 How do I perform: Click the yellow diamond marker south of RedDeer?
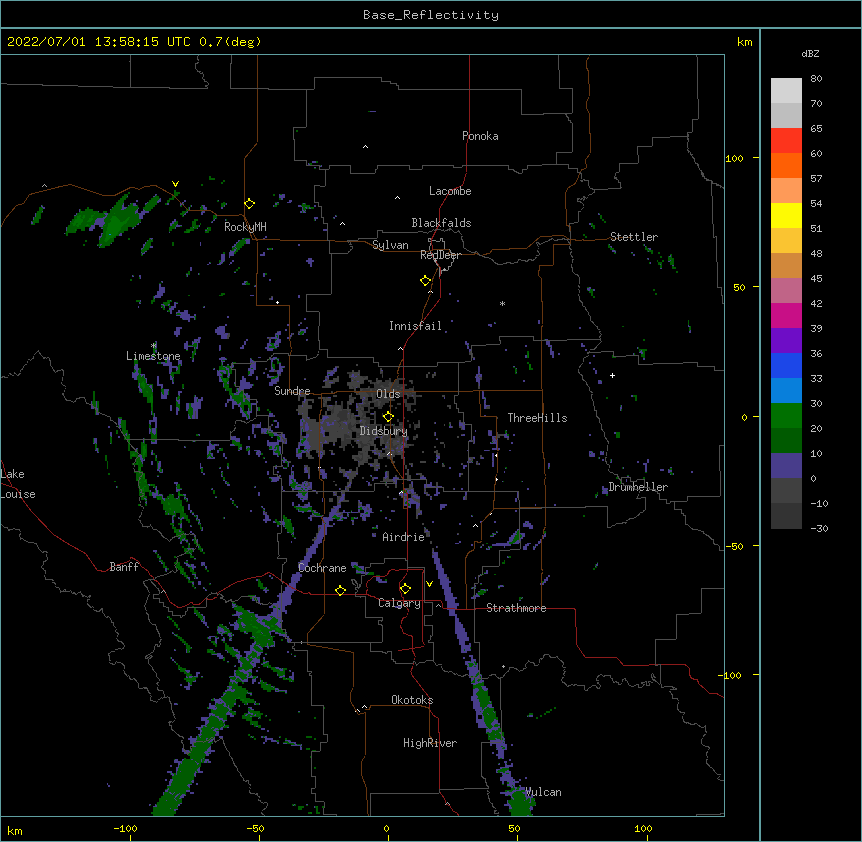[426, 281]
